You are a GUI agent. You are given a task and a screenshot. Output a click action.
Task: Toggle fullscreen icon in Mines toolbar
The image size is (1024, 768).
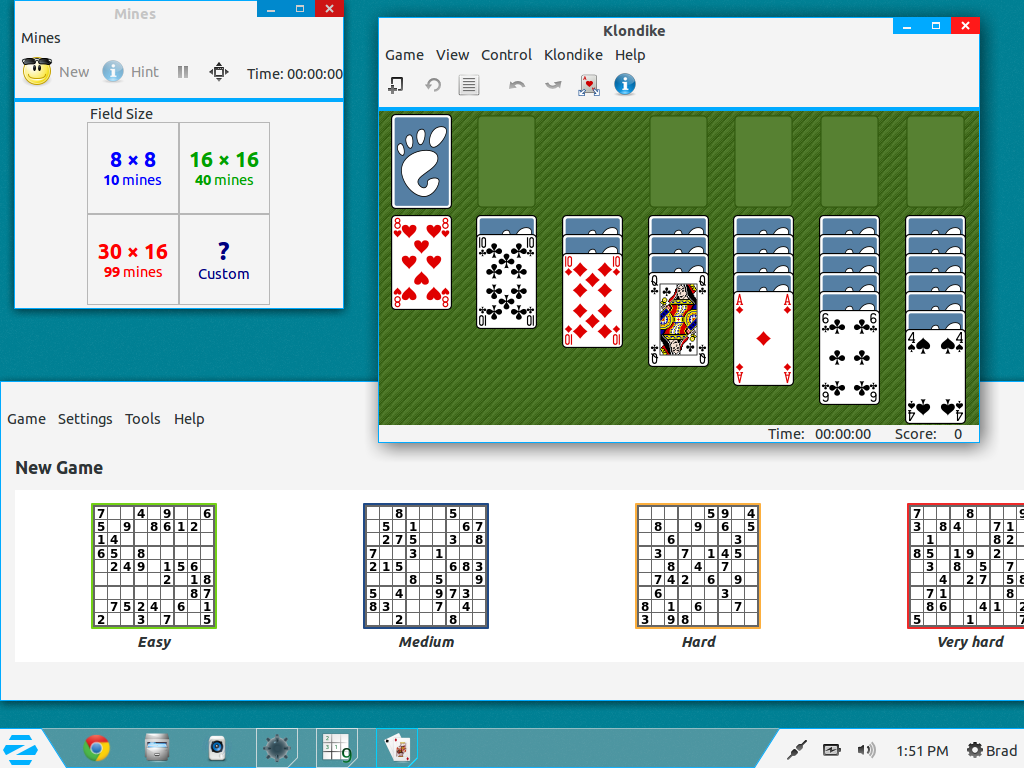[x=219, y=72]
